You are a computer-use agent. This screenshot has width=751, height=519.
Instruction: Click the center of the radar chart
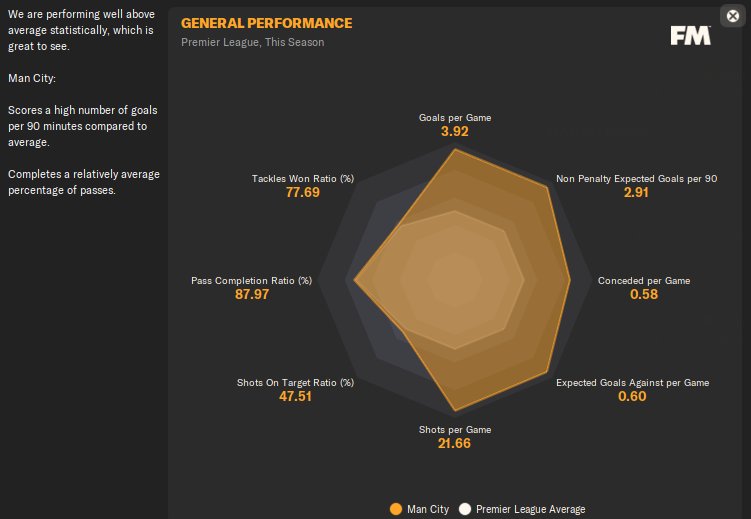(x=455, y=281)
